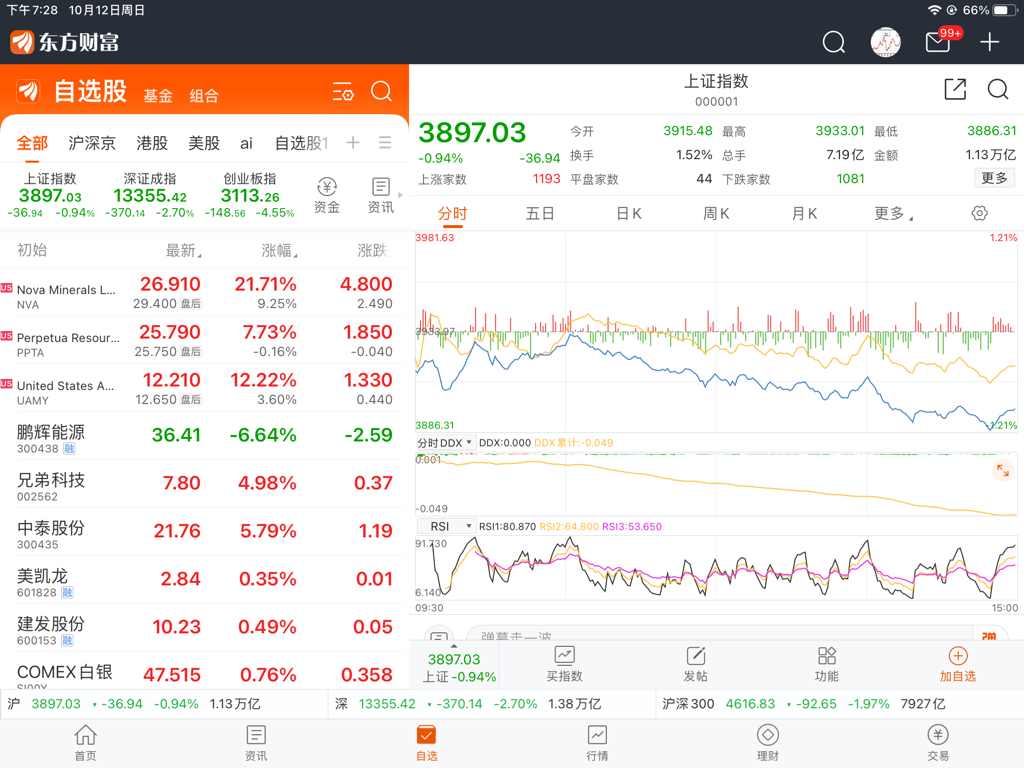1024x768 pixels.
Task: Open the 交易 trading tab
Action: (938, 743)
